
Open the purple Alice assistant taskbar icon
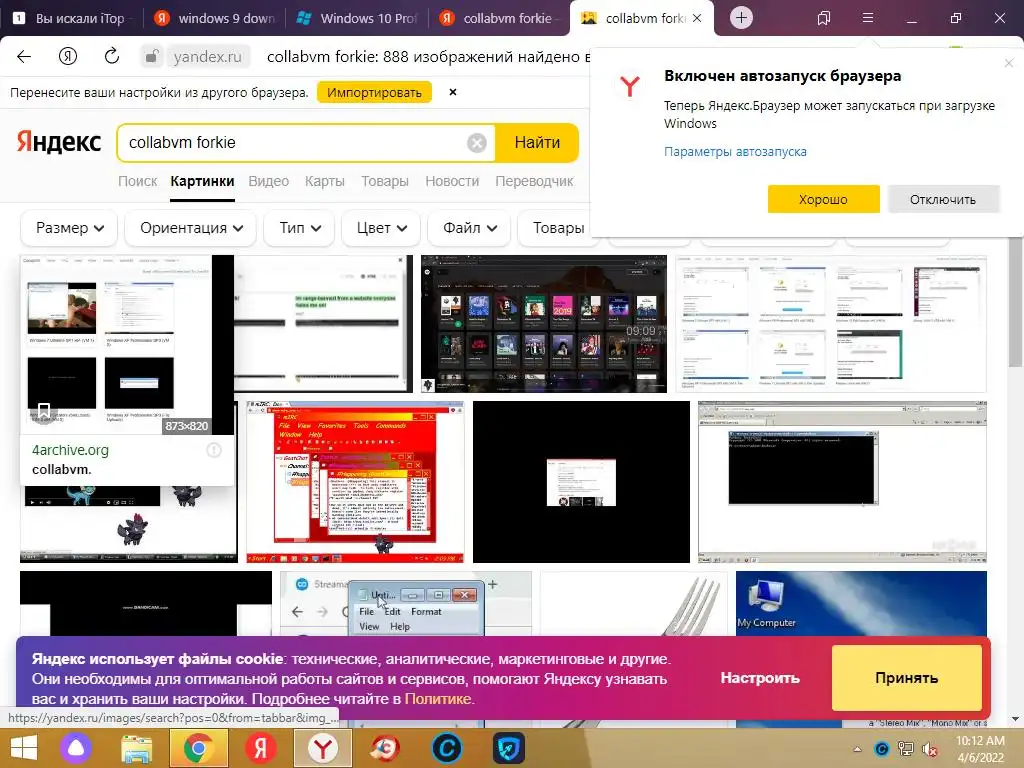click(x=76, y=748)
